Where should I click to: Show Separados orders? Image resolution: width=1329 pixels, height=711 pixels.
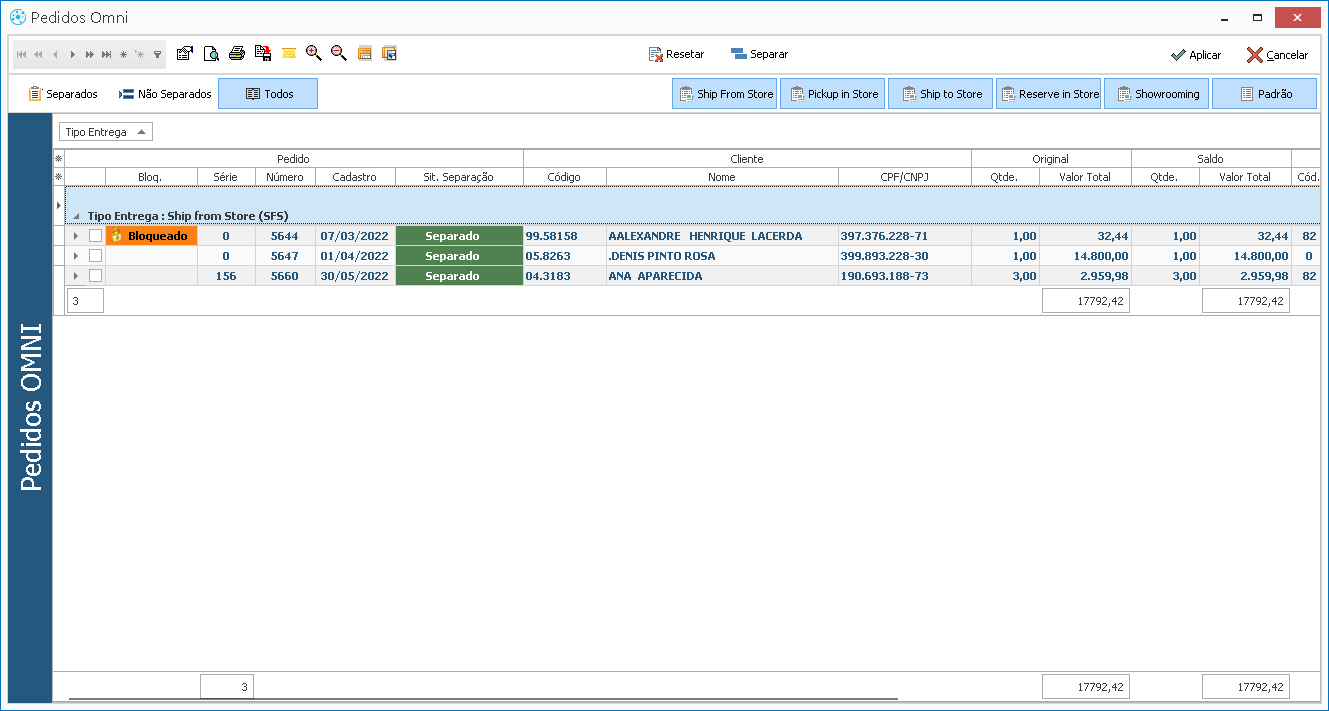63,94
